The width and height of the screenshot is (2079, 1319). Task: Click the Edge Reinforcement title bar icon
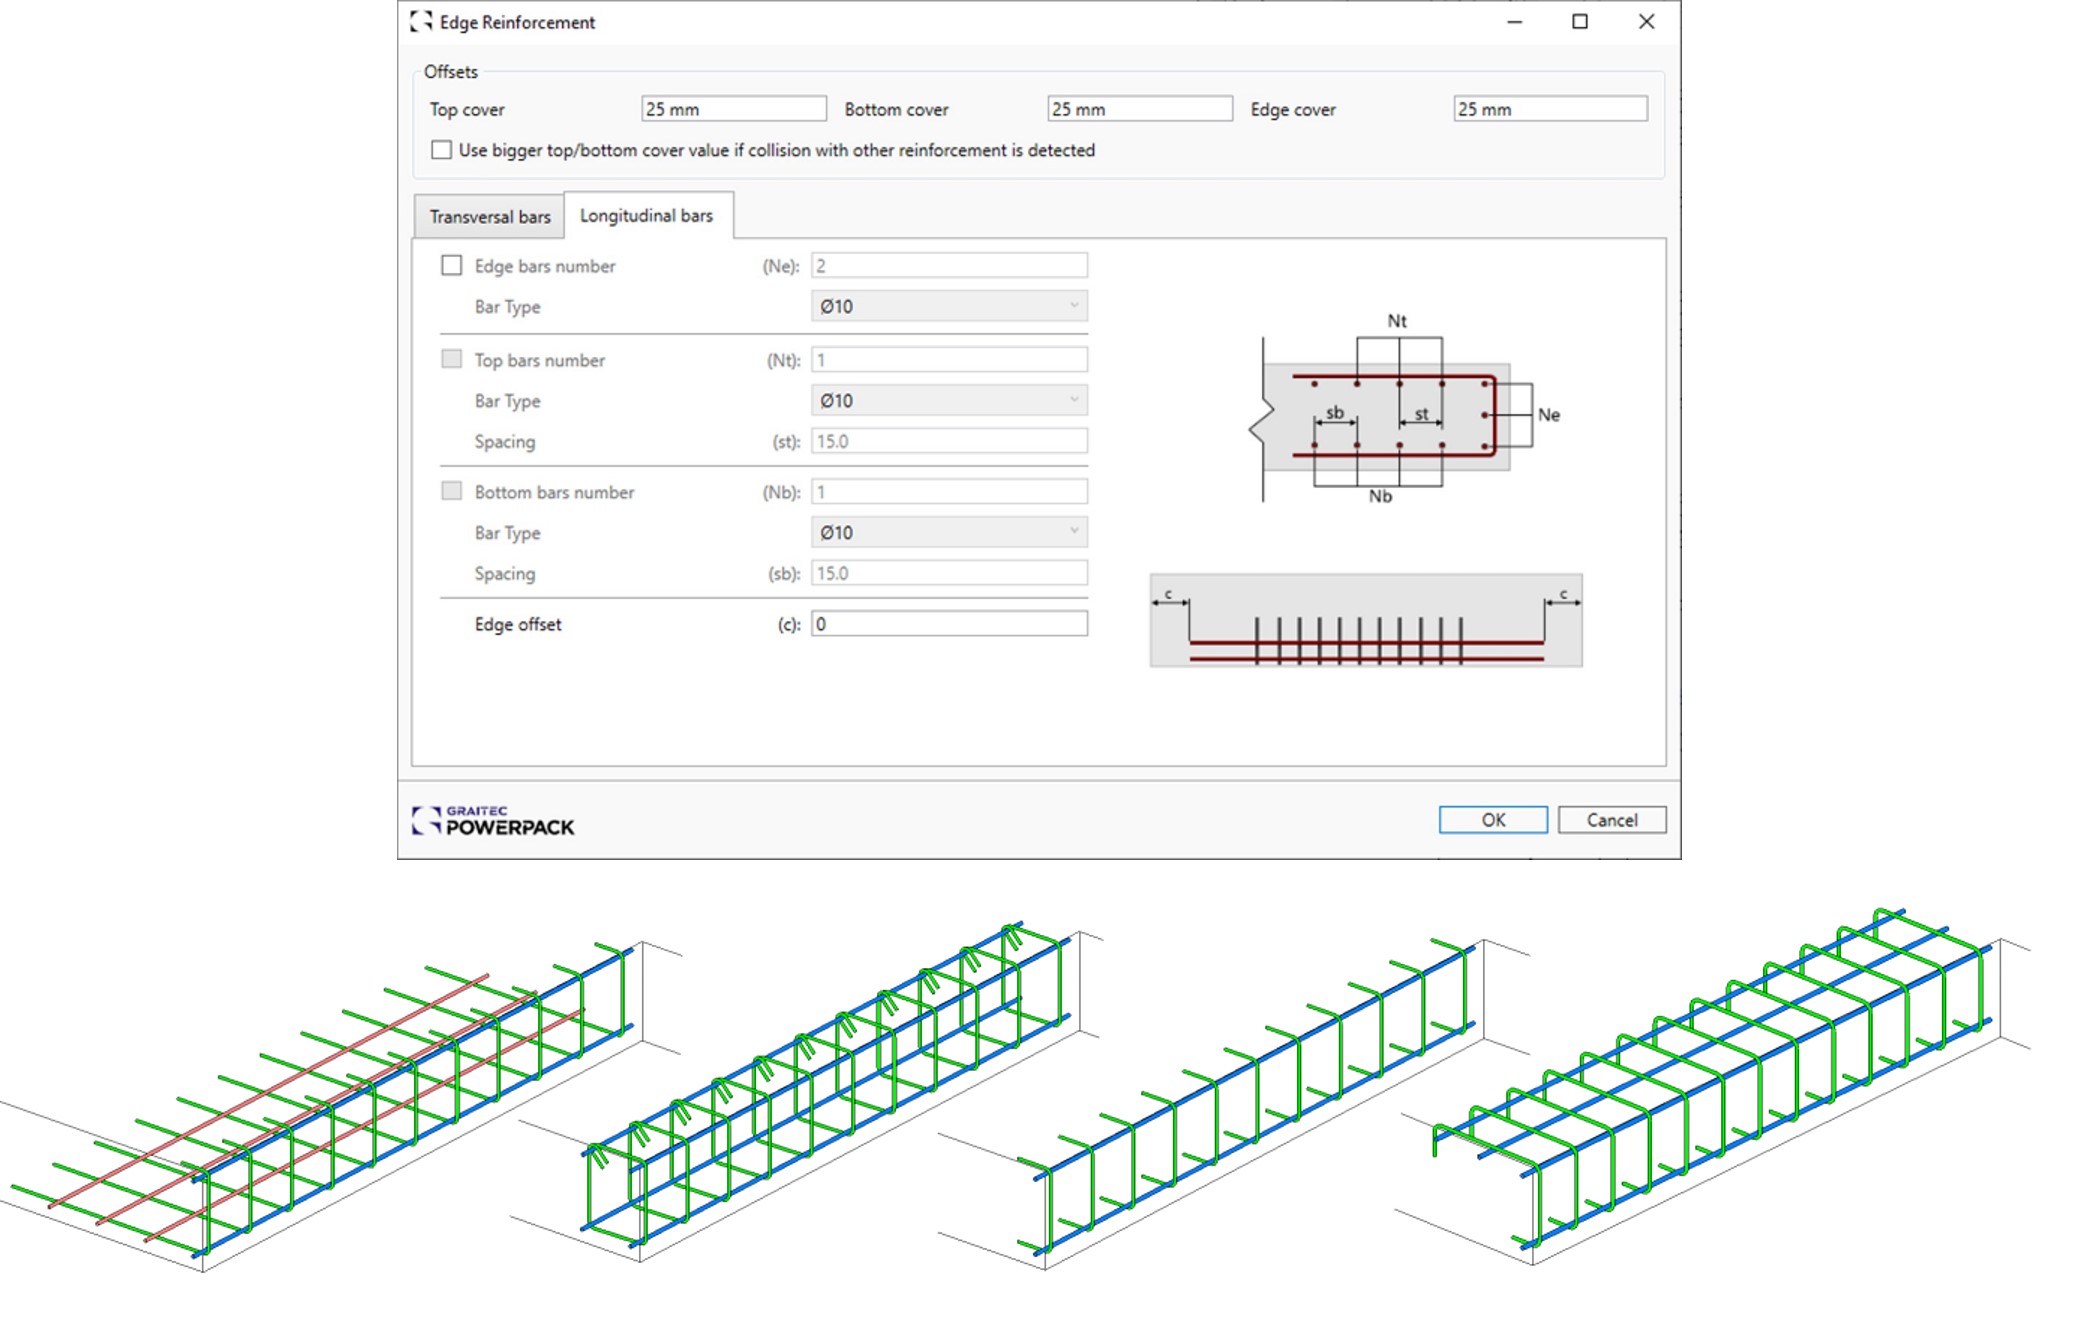(x=421, y=22)
